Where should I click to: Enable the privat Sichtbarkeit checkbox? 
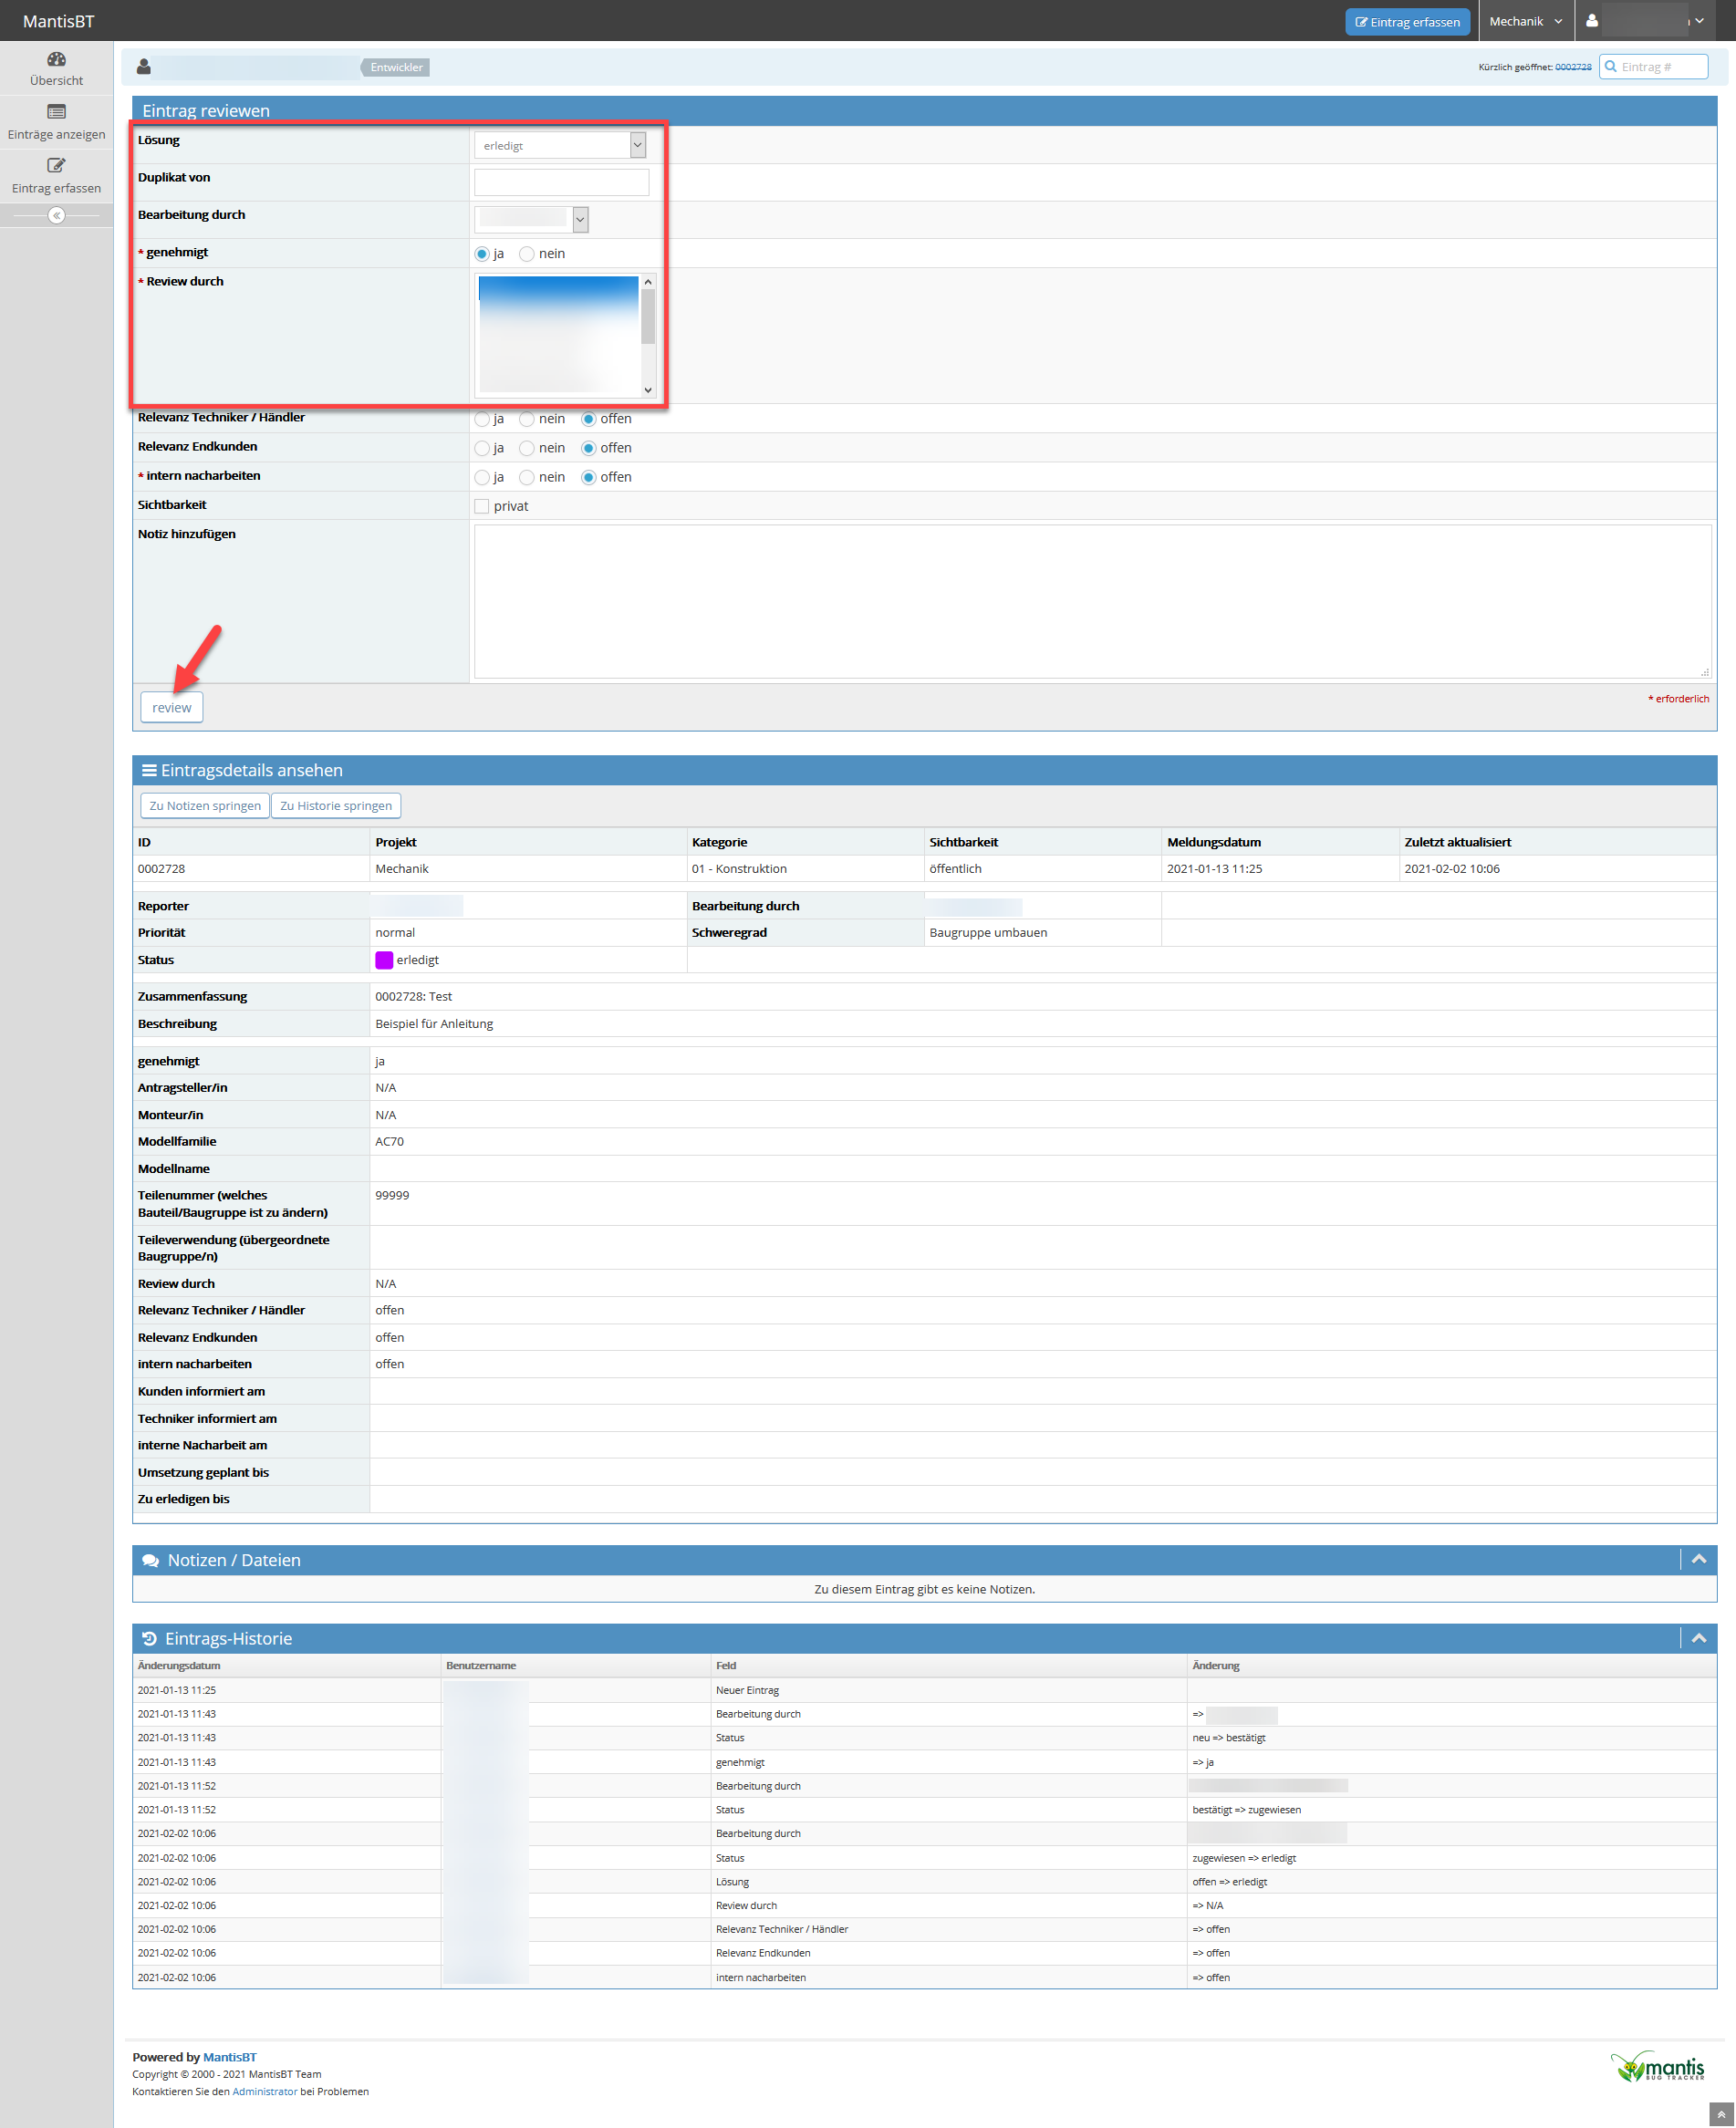(482, 506)
